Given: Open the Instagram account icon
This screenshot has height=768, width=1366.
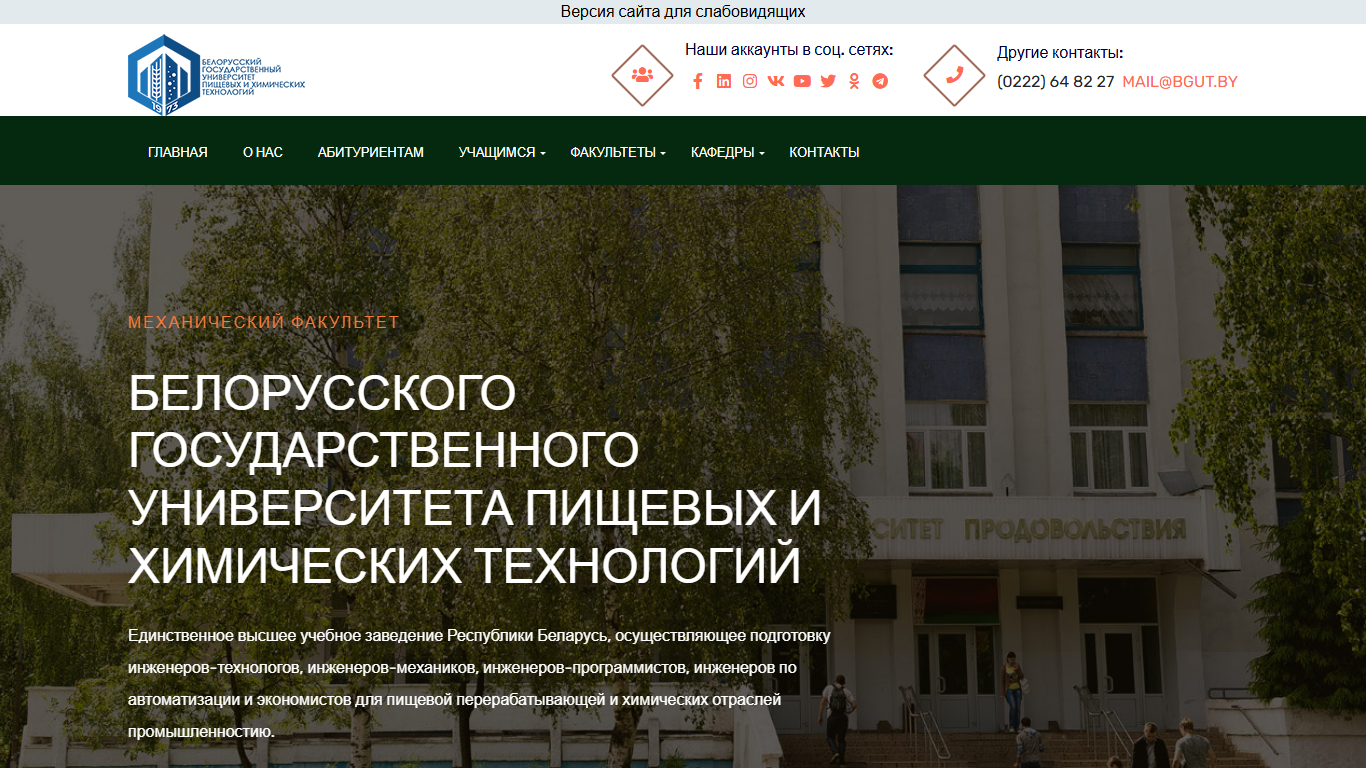Looking at the screenshot, I should point(750,82).
